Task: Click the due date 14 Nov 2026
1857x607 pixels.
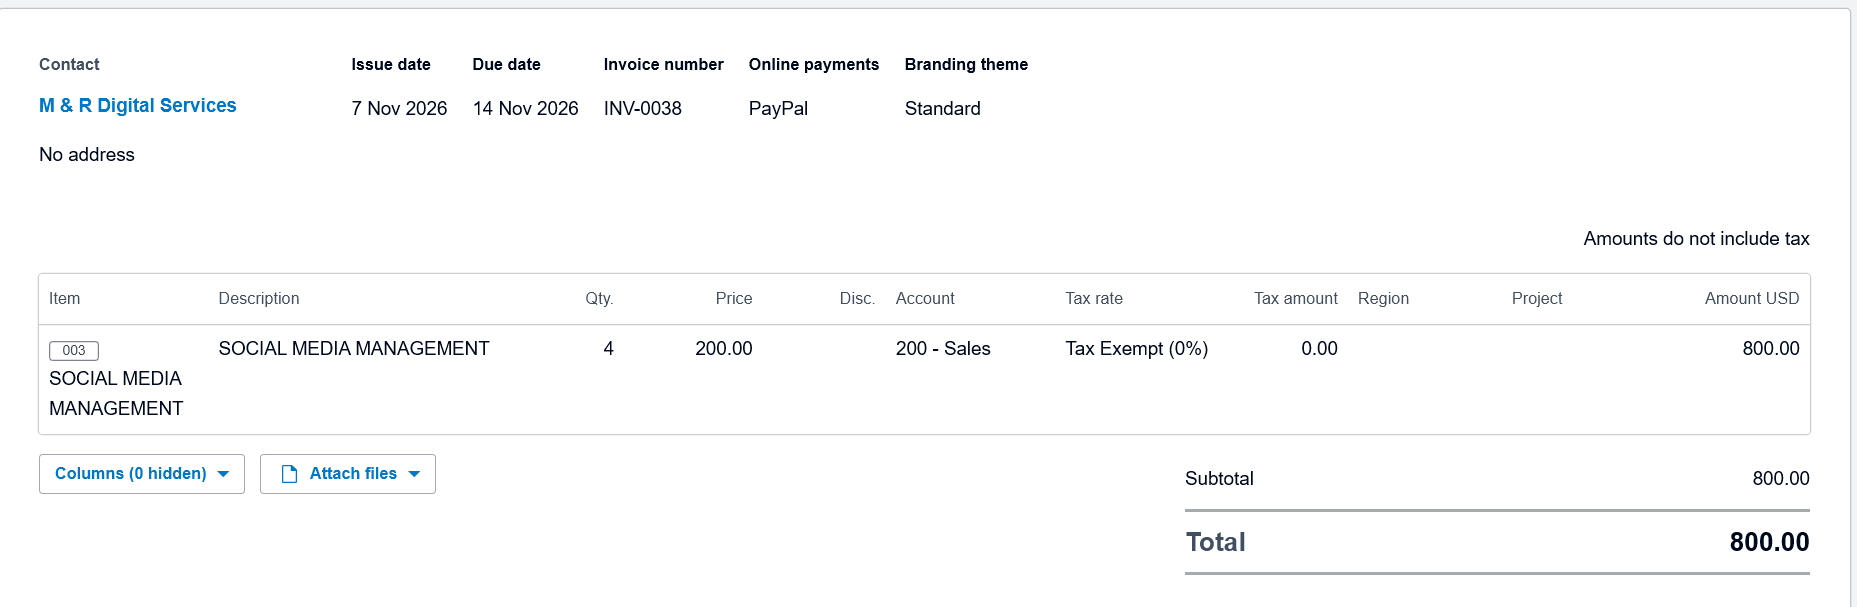Action: [x=525, y=108]
